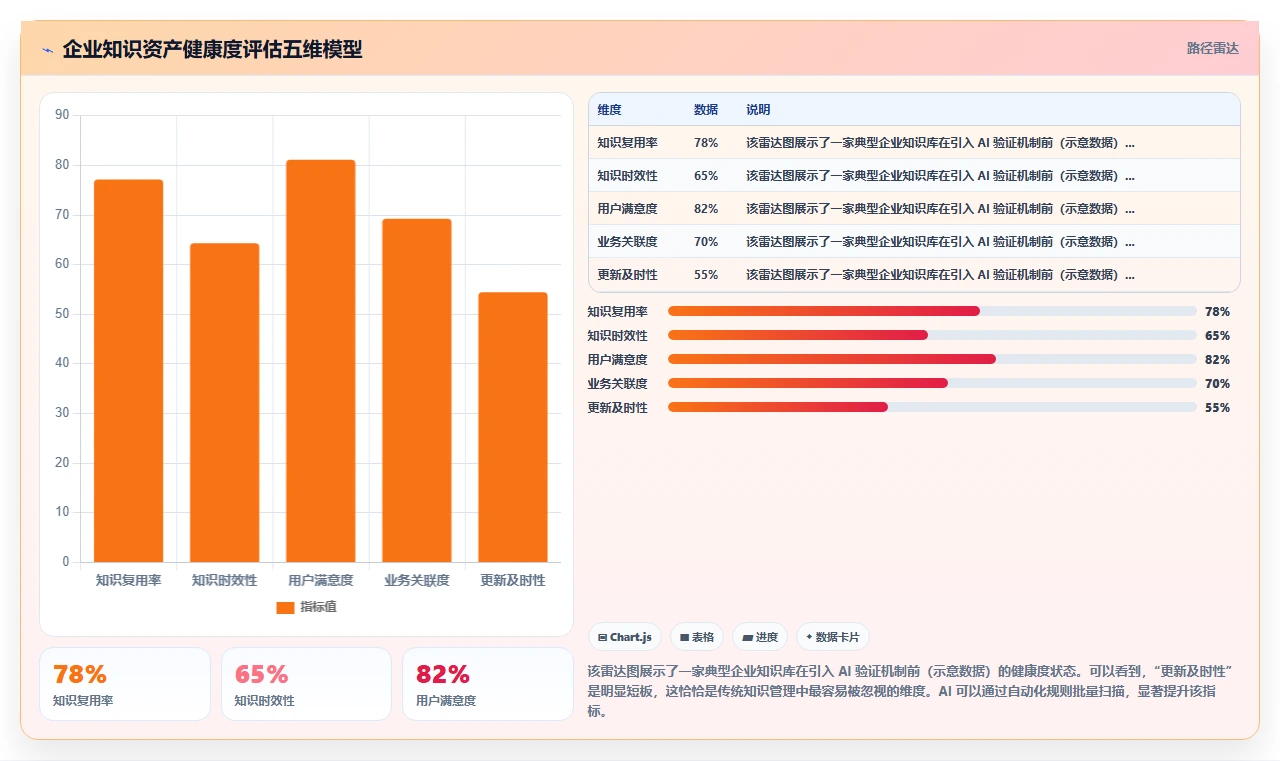Click the 用户满意度 bar in the chart
1280x761 pixels.
pos(321,361)
